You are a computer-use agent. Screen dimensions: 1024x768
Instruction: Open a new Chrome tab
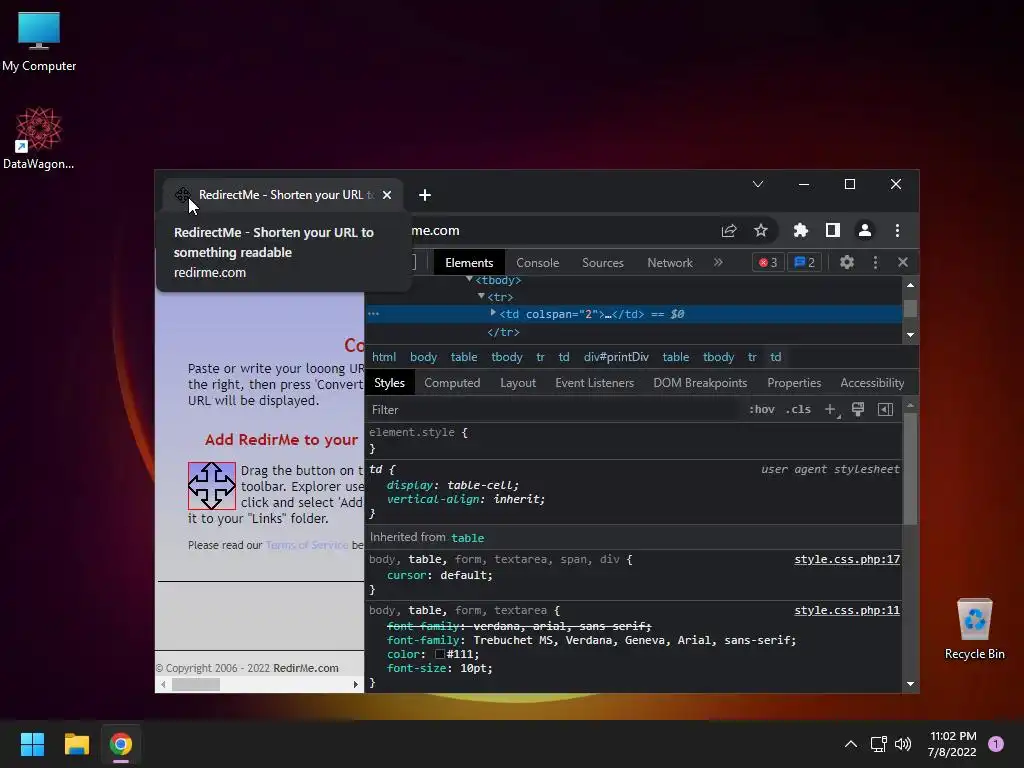[x=424, y=195]
